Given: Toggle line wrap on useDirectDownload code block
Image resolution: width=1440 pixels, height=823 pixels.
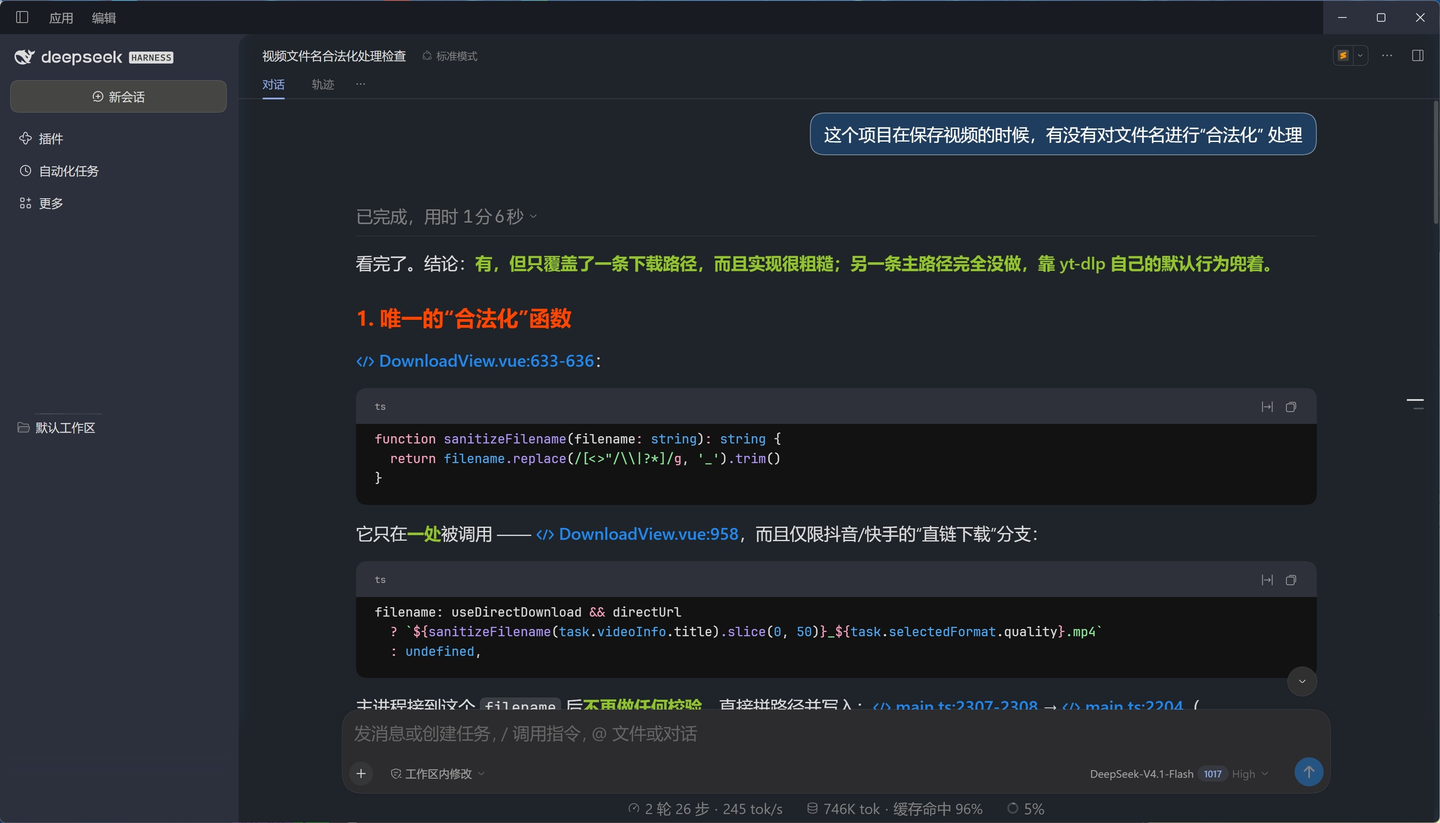Looking at the screenshot, I should click(1267, 580).
